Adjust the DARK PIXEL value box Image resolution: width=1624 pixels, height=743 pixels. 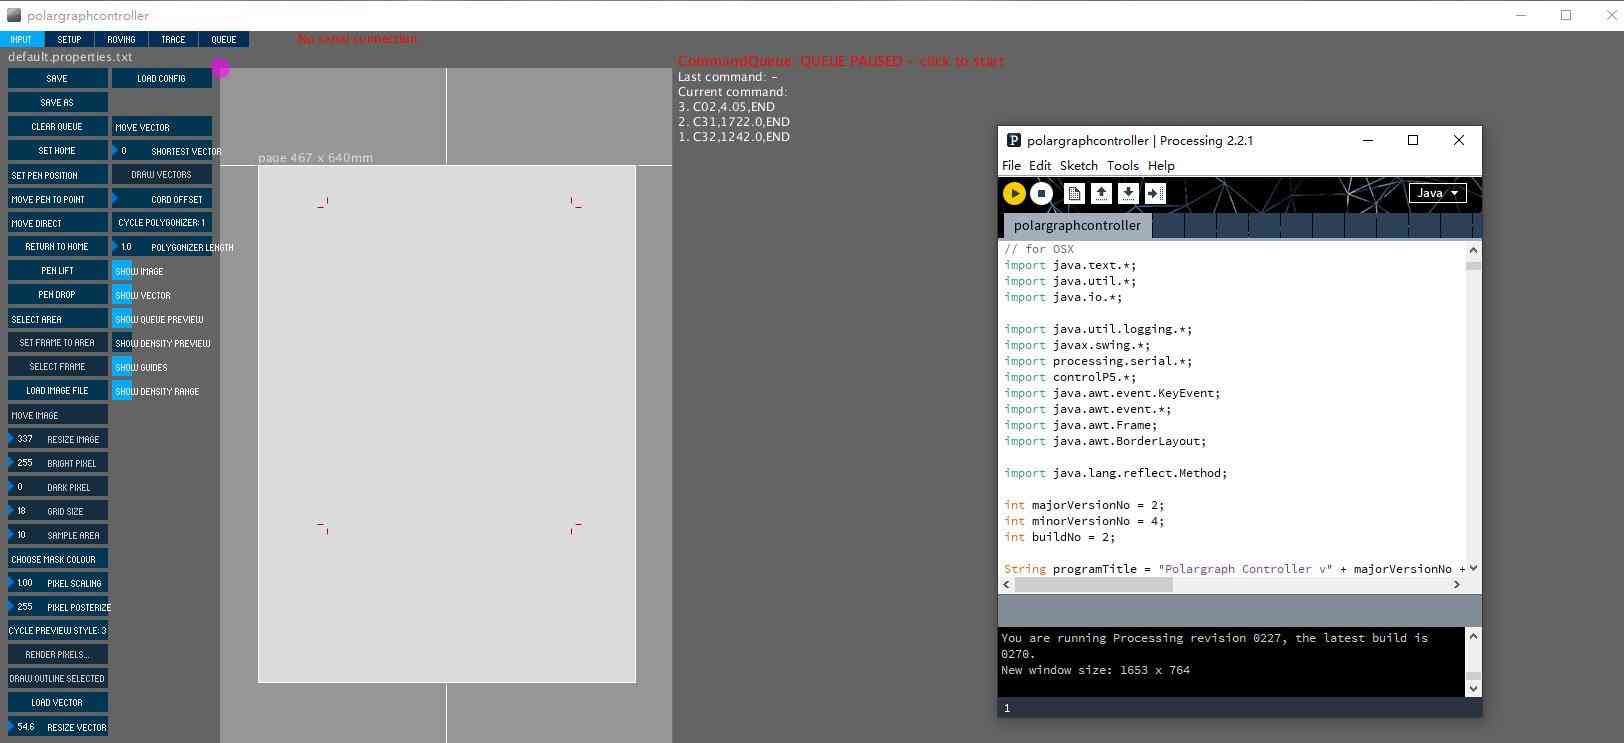[57, 487]
